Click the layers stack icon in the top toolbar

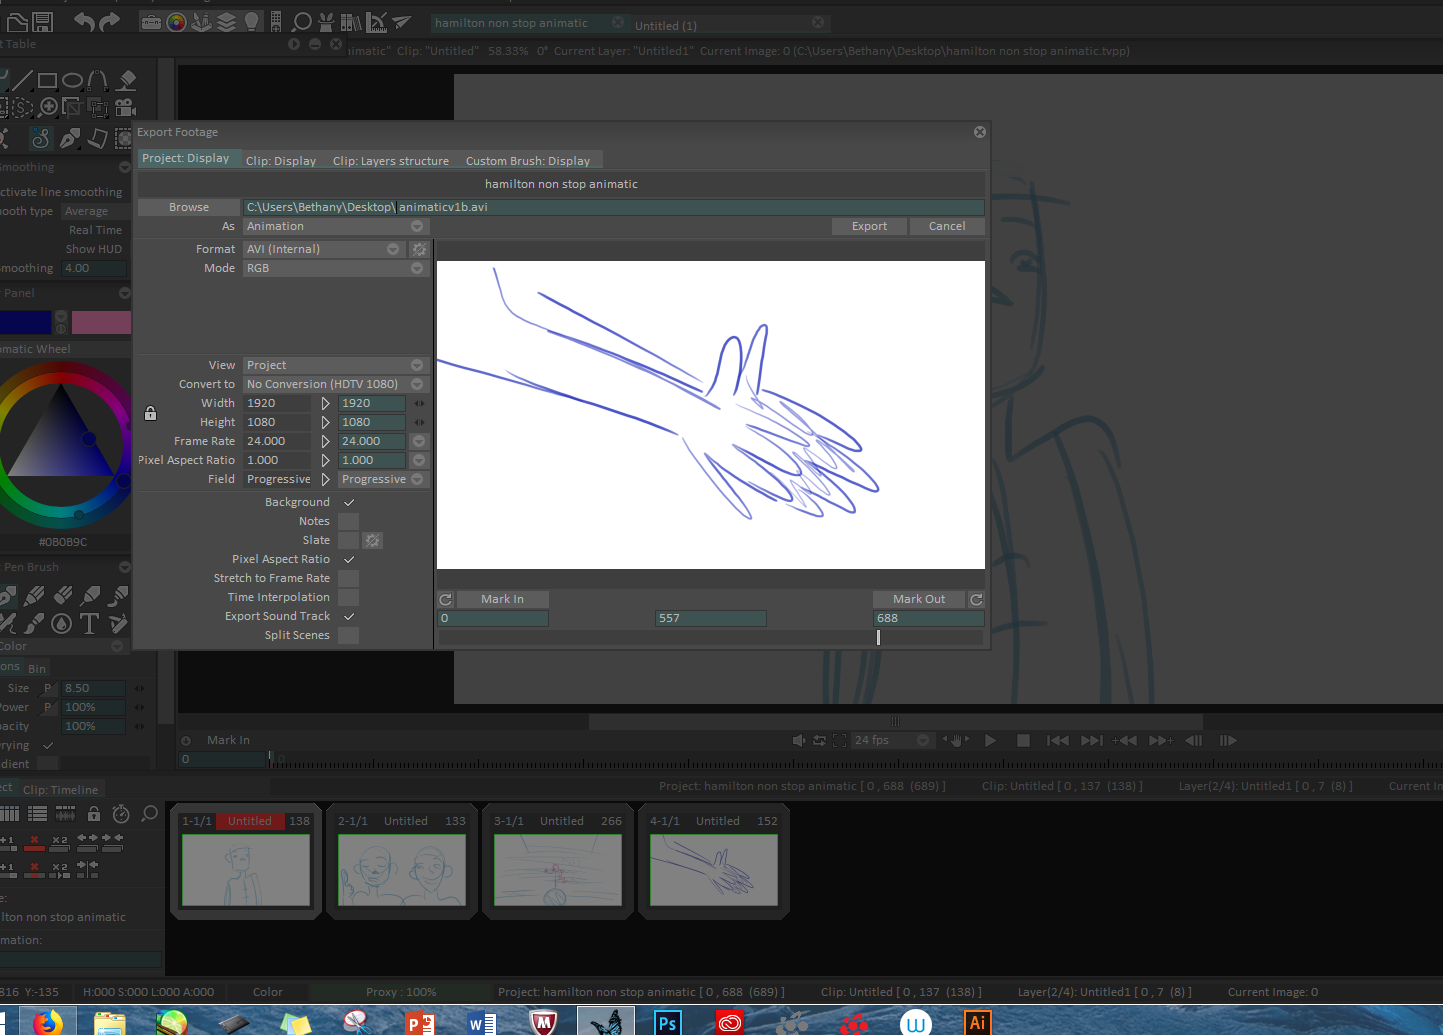pos(227,22)
